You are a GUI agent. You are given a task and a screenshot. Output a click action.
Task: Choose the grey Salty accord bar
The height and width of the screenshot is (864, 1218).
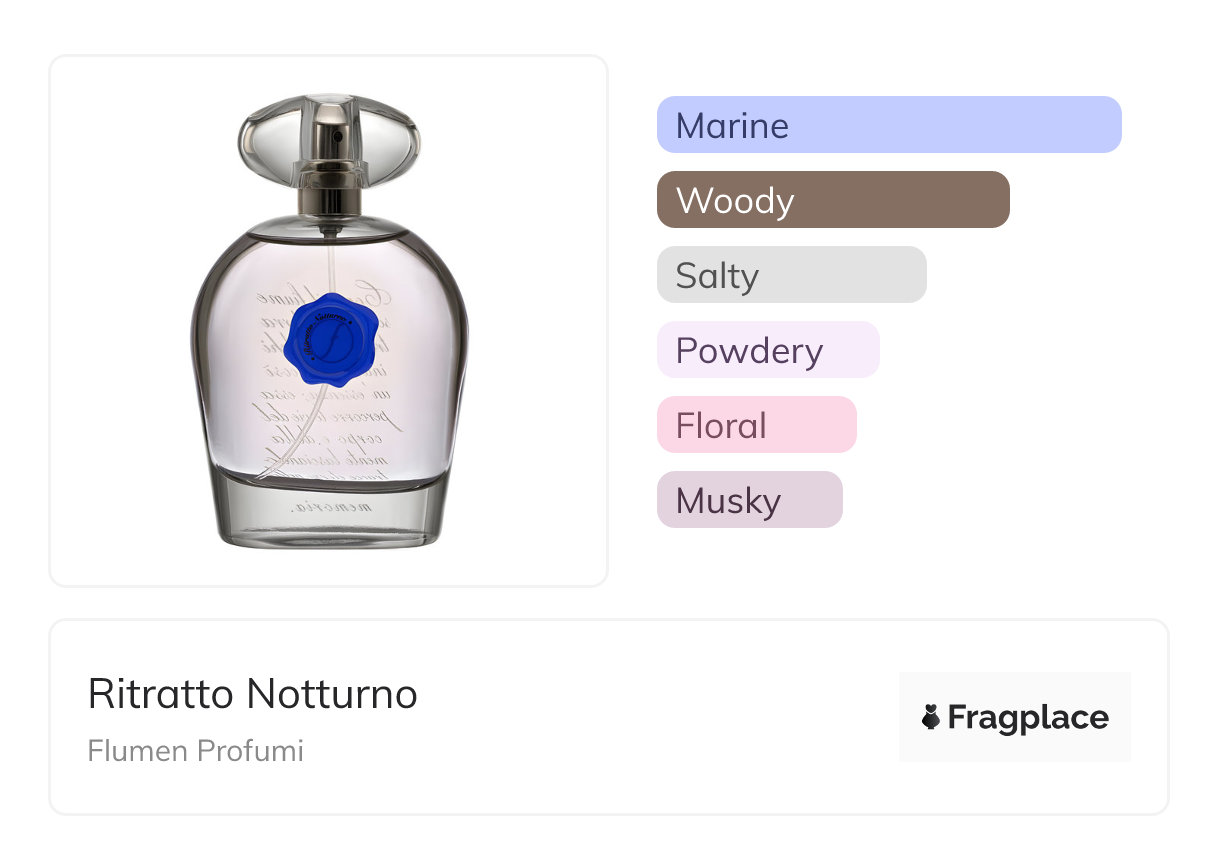[791, 275]
